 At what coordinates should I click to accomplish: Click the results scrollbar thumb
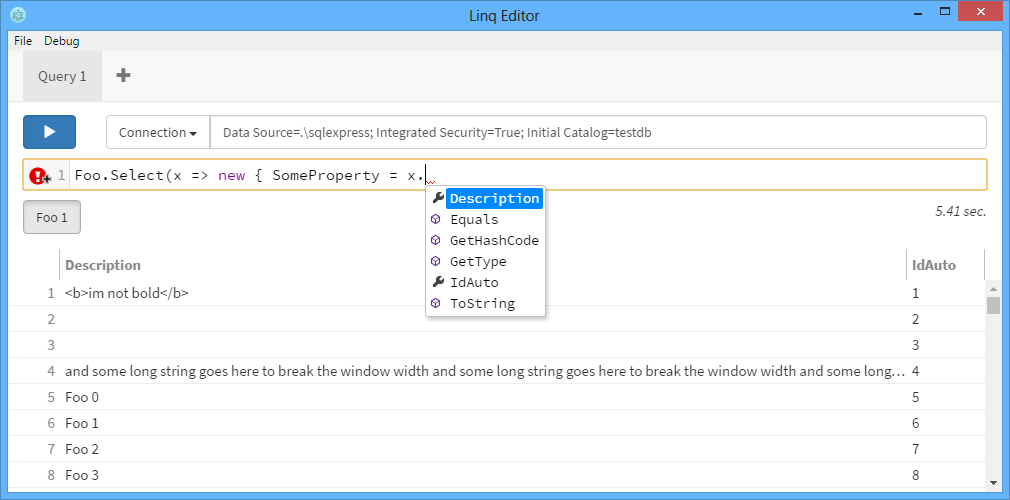pyautogui.click(x=993, y=304)
